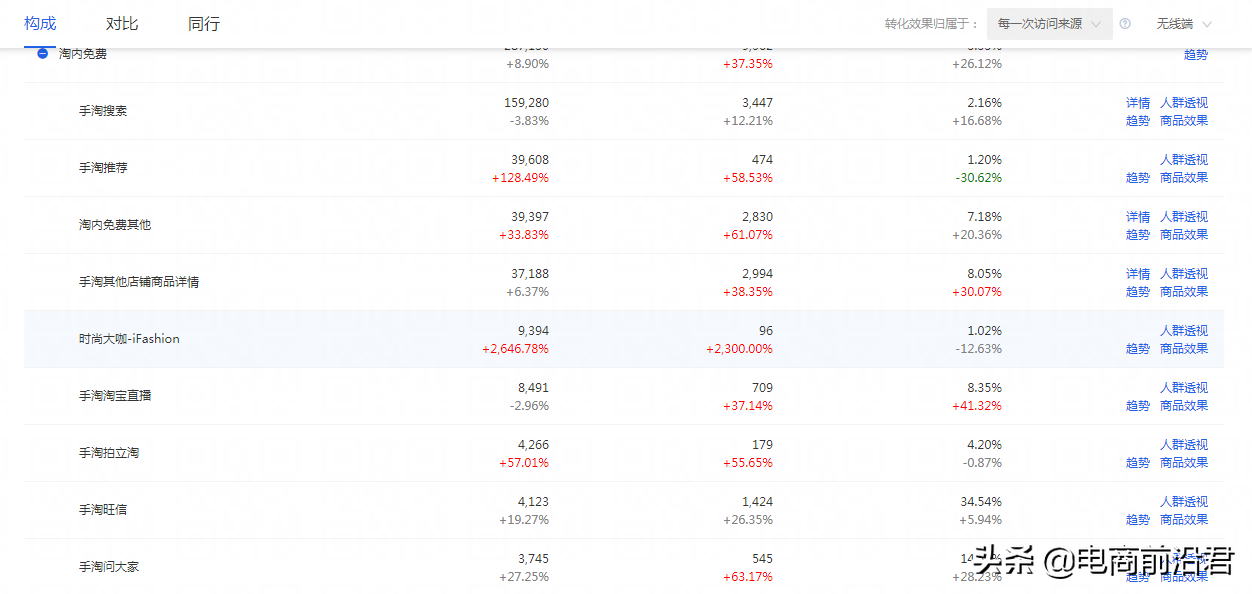The image size is (1252, 594).
Task: Open 人群透视 for 手淘旺信 row
Action: (x=1184, y=502)
